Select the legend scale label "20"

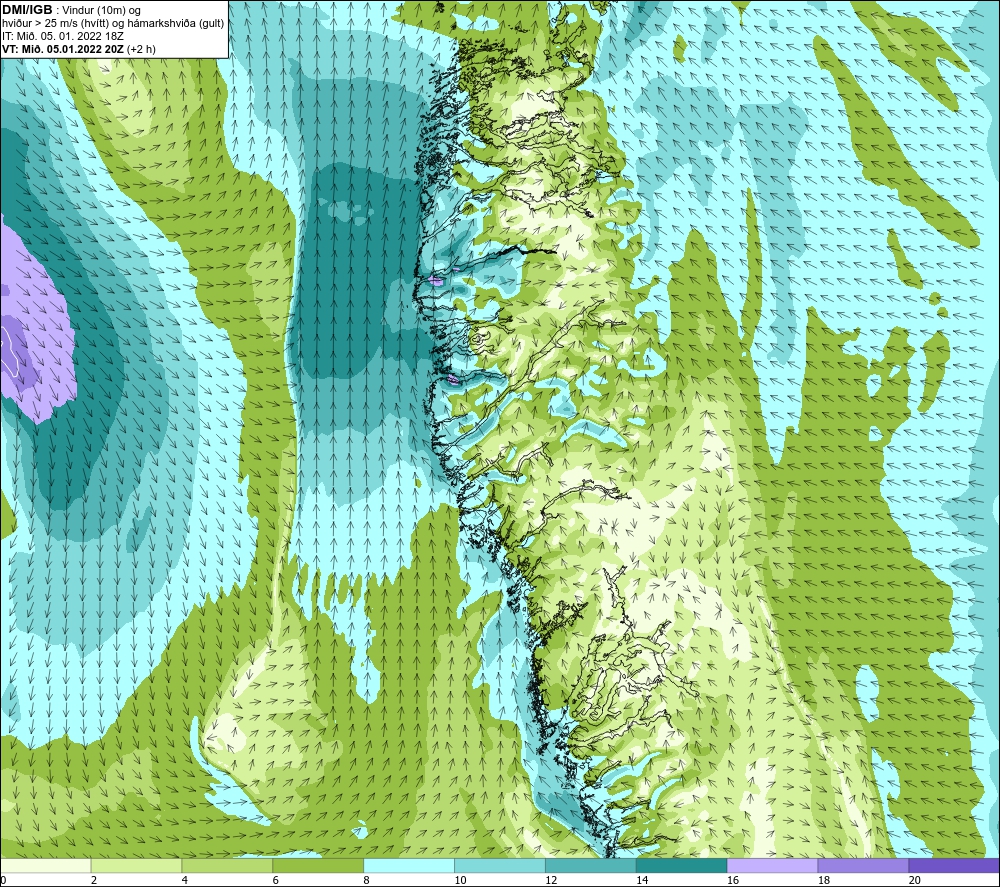tap(915, 881)
